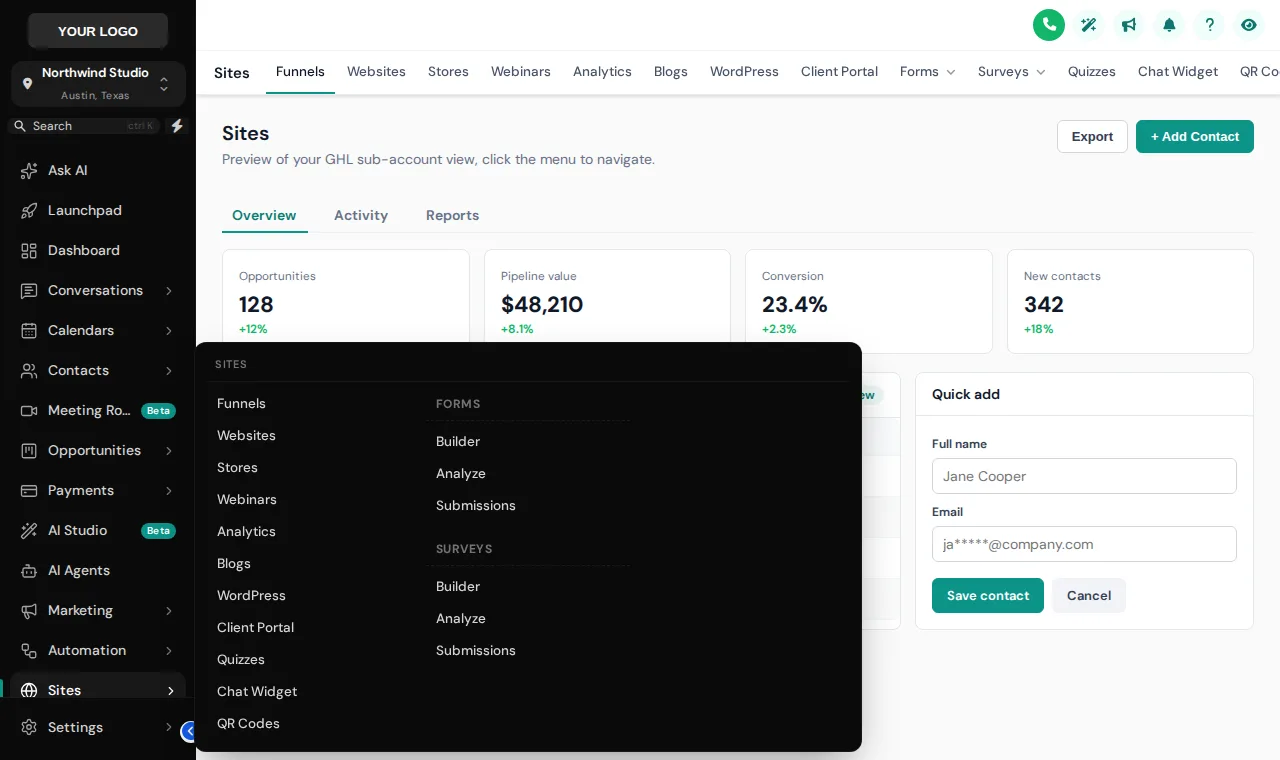
Task: Select Submissions under Surveys in flyout
Action: point(476,650)
